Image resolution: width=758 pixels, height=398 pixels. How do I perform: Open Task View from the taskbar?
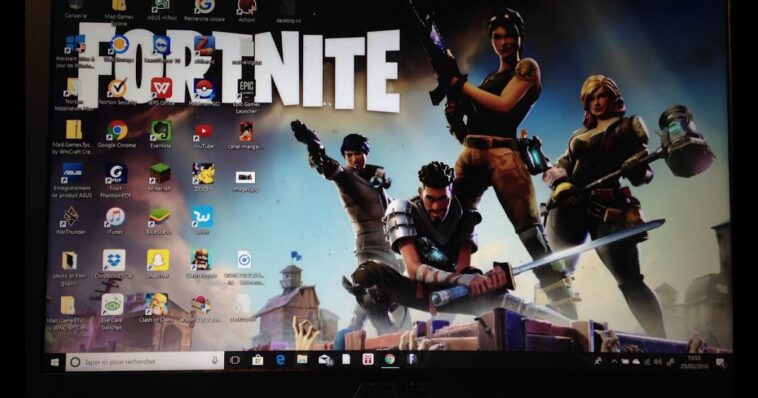coord(235,361)
